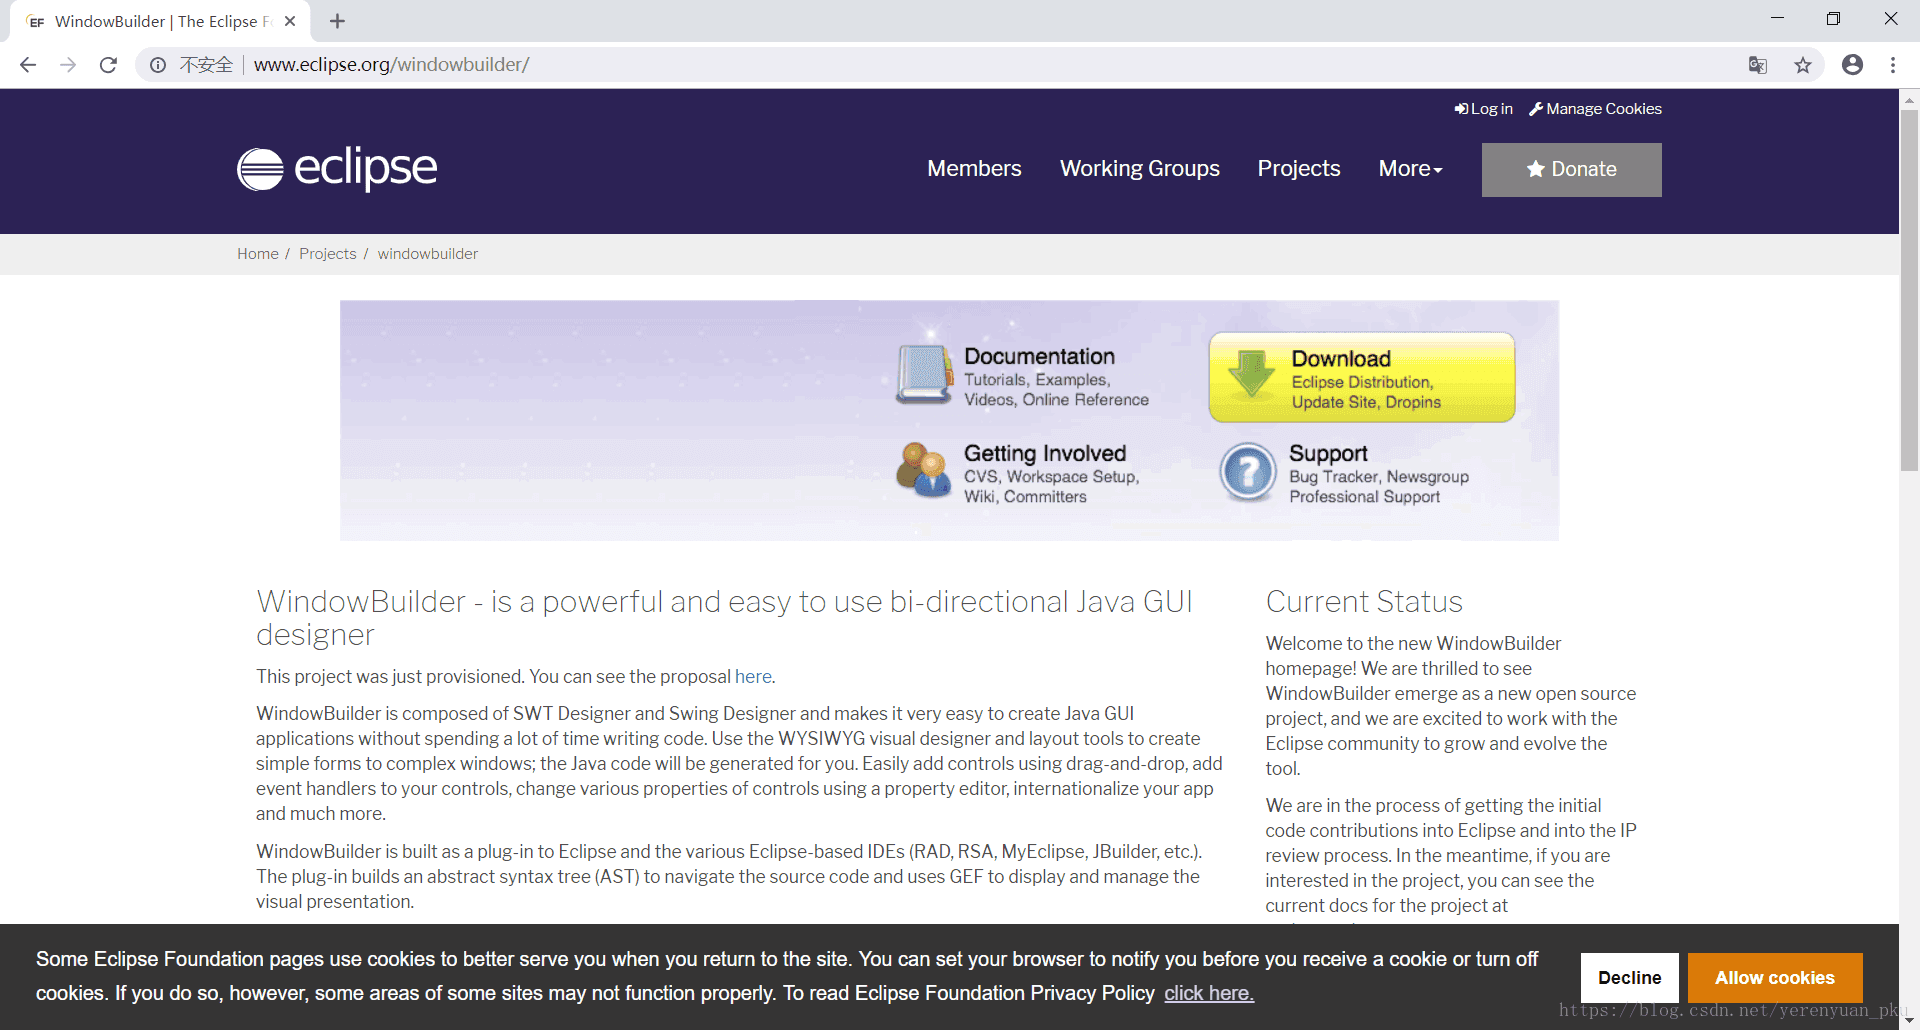
Task: Bookmark the page using the star icon
Action: [1803, 64]
